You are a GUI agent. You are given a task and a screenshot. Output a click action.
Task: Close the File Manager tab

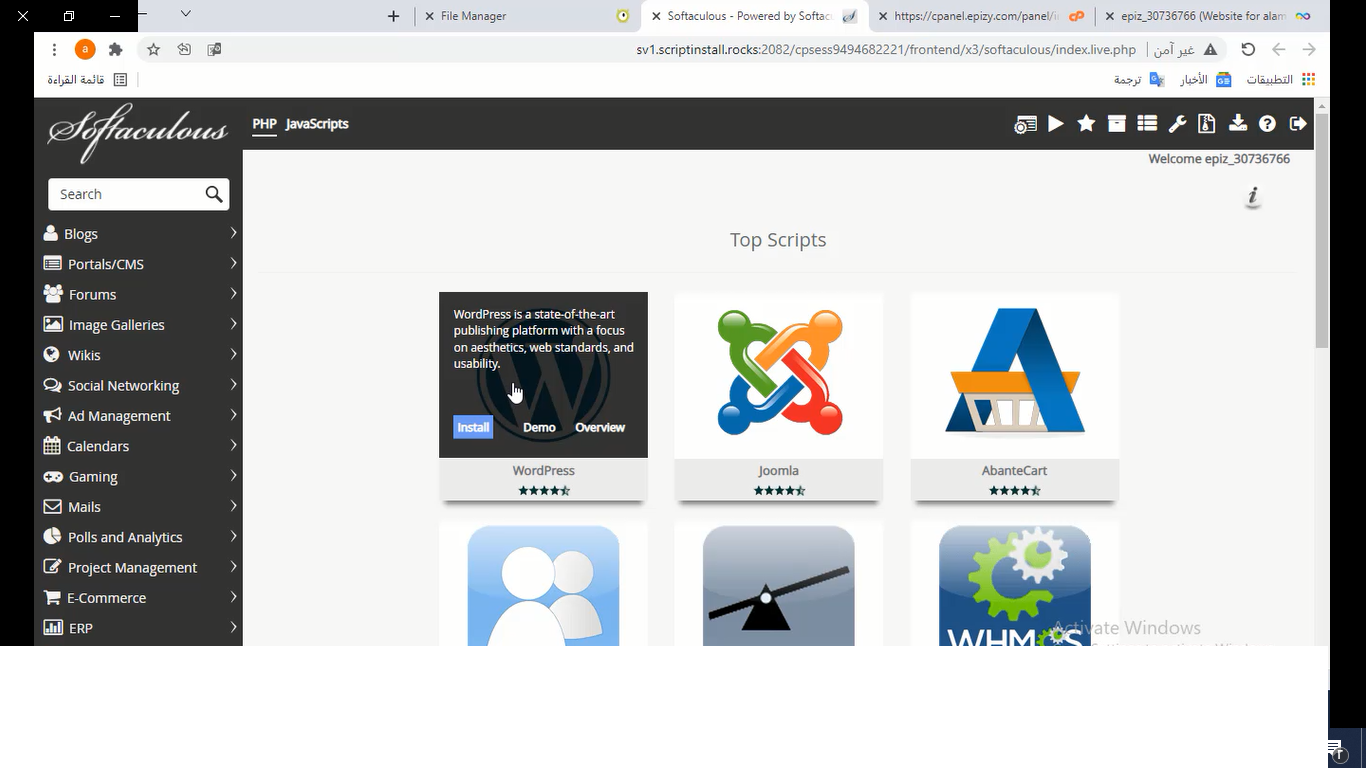coord(429,16)
